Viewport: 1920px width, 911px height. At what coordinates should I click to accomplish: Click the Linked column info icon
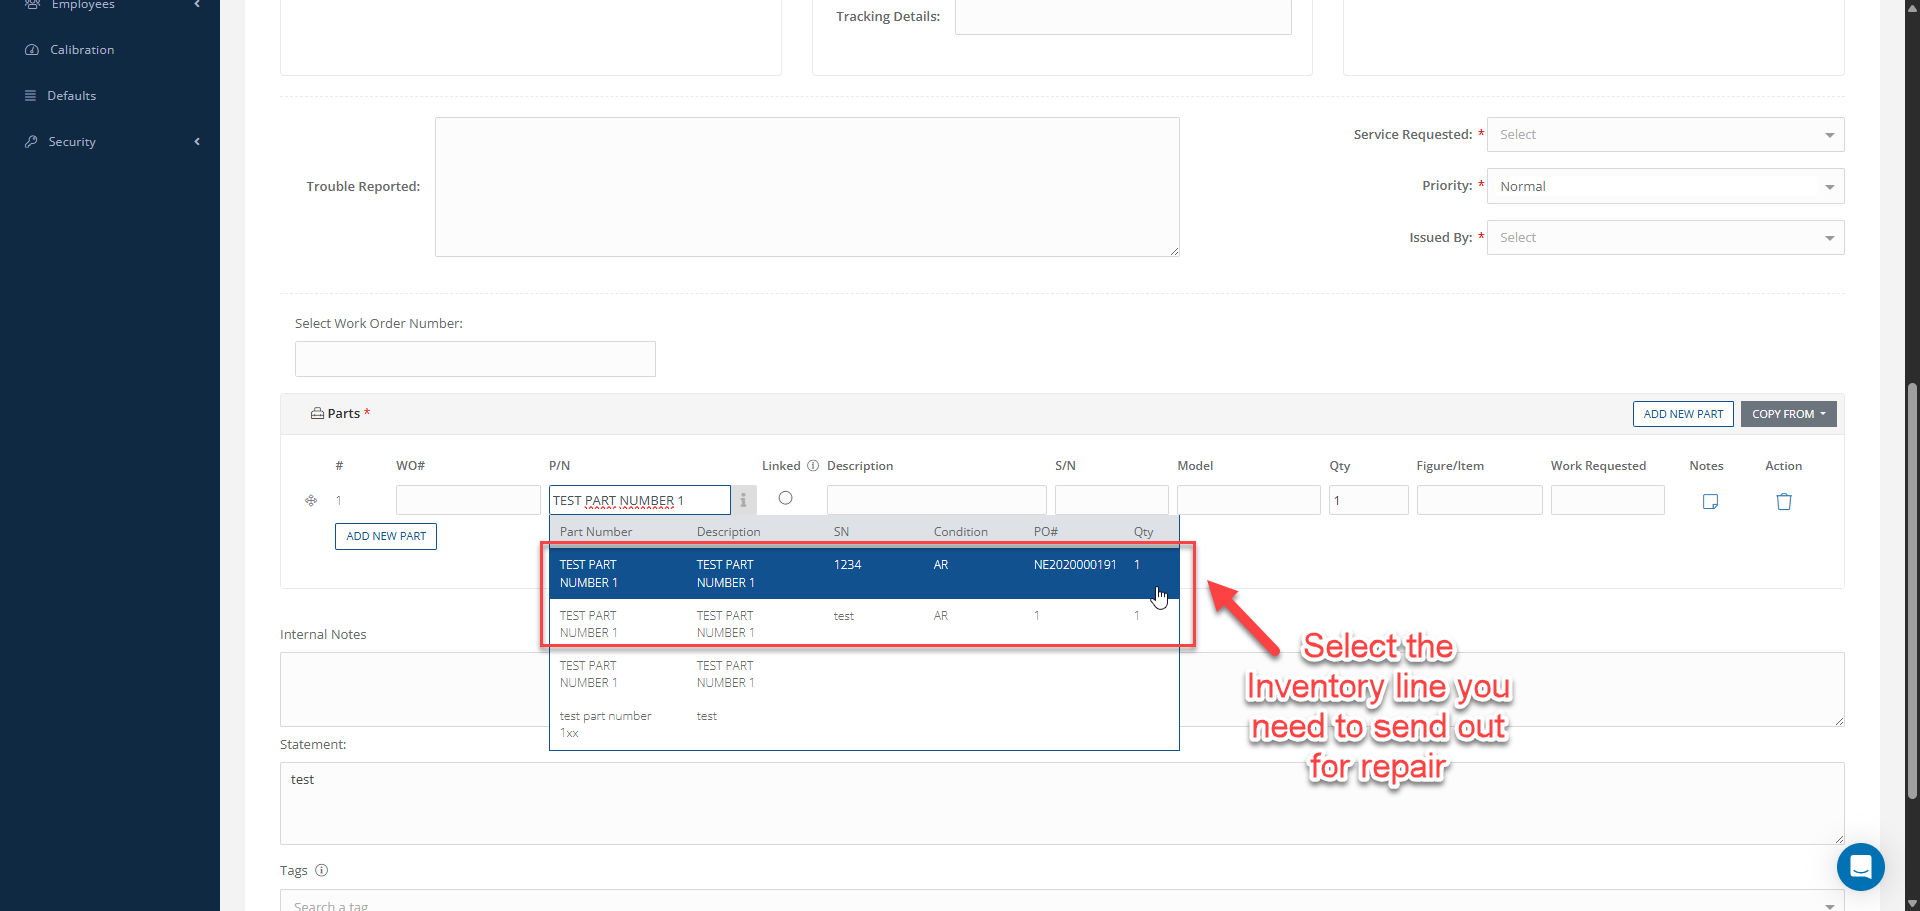pos(813,466)
